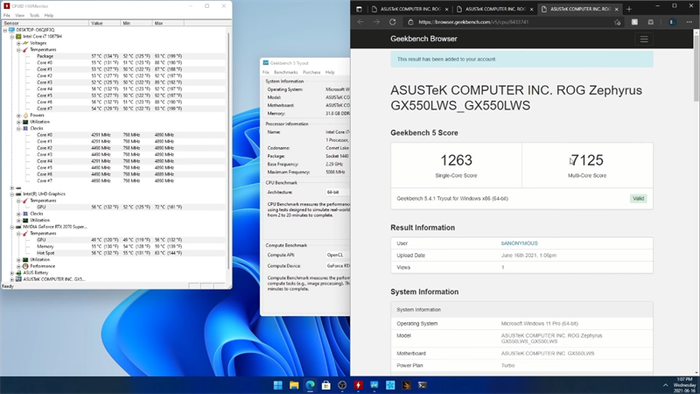Click the browser address bar URL
700x394 pixels.
coord(474,22)
